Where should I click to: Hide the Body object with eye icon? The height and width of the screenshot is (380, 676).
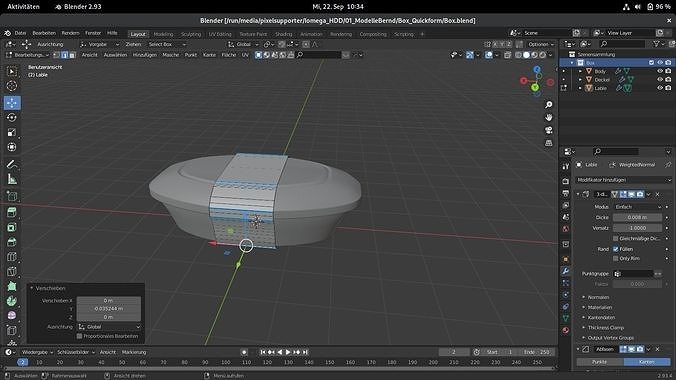click(x=660, y=71)
